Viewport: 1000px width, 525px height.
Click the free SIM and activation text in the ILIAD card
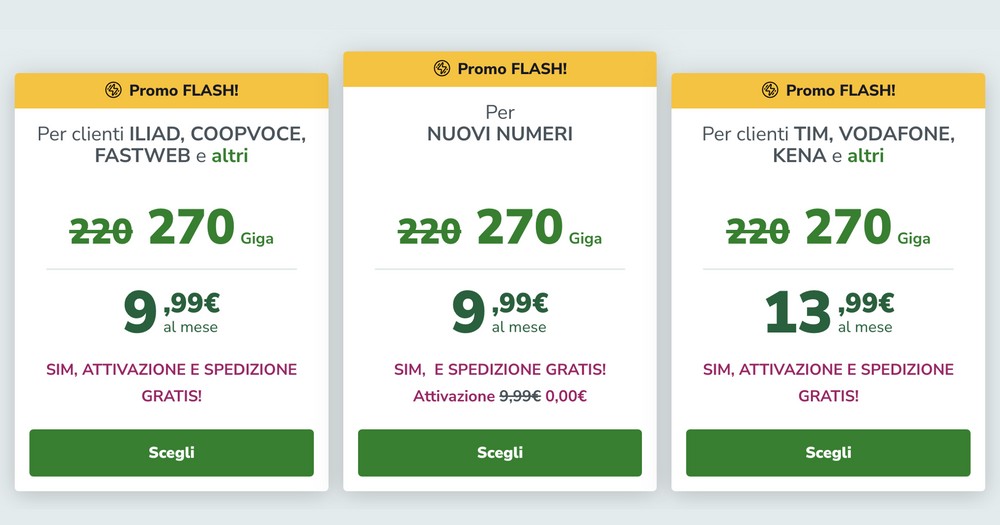coord(172,382)
